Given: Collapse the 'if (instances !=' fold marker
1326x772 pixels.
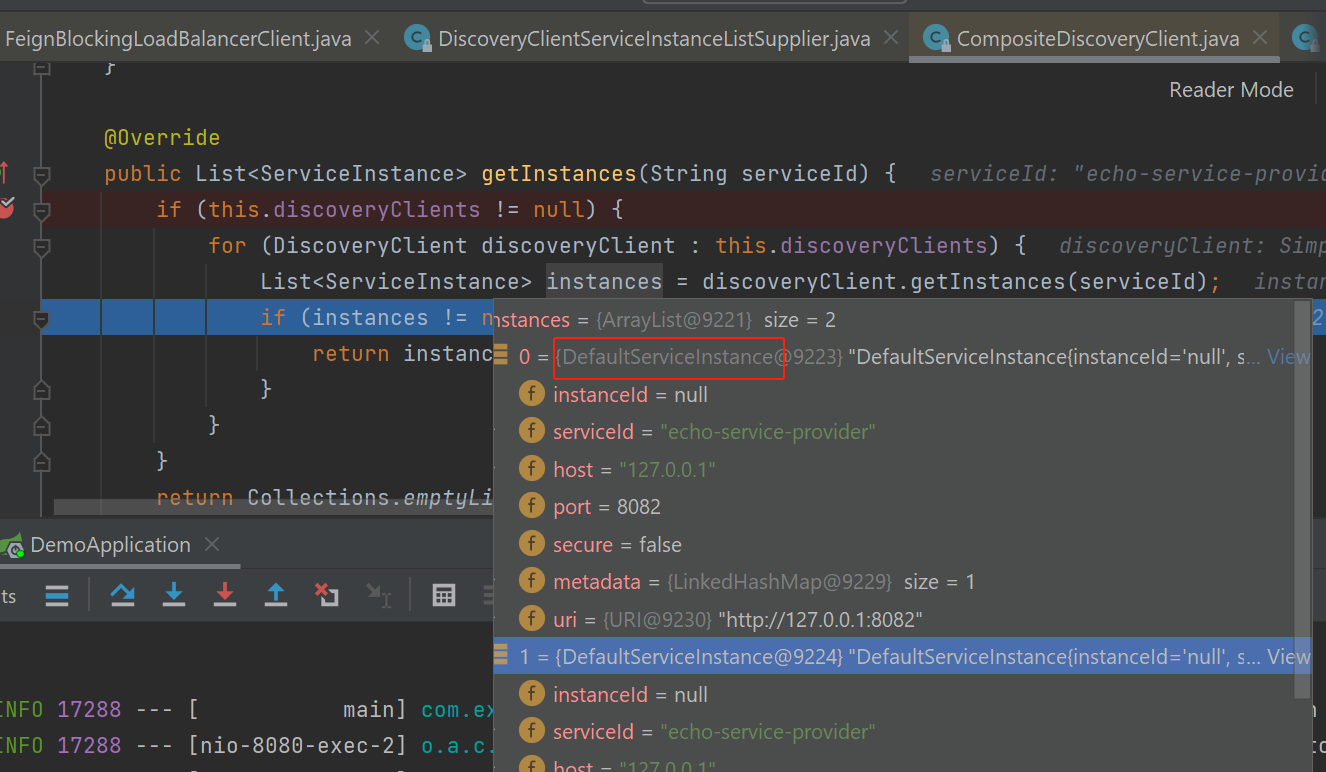Looking at the screenshot, I should [x=41, y=320].
